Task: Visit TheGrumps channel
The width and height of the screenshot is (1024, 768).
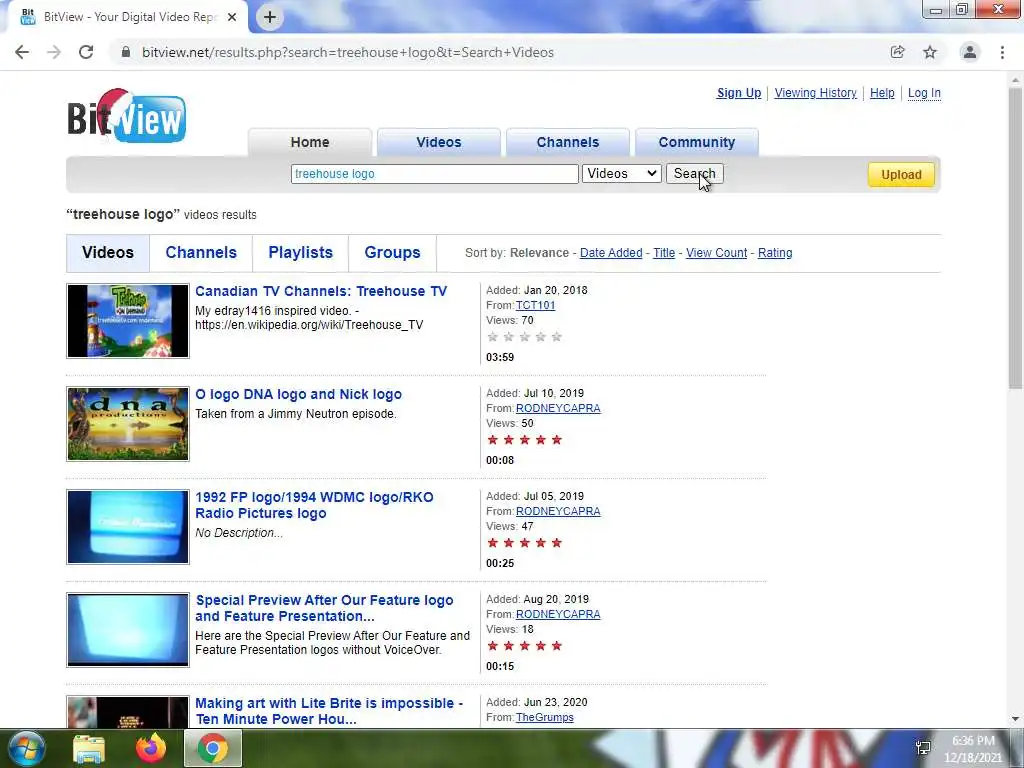Action: (545, 717)
